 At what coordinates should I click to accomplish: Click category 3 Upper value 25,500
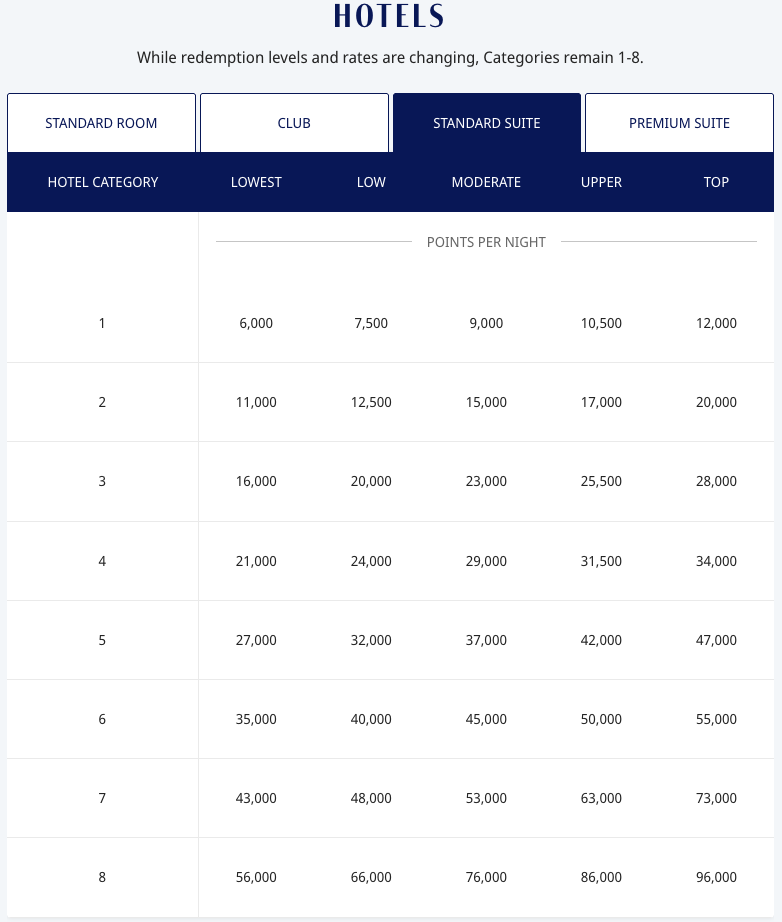pyautogui.click(x=601, y=481)
